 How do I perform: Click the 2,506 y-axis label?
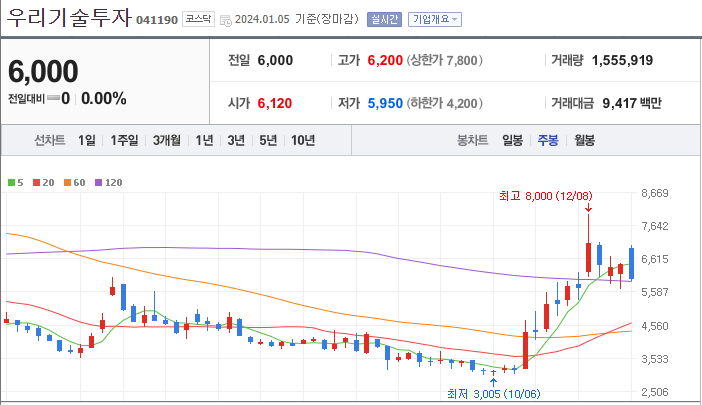tap(655, 392)
